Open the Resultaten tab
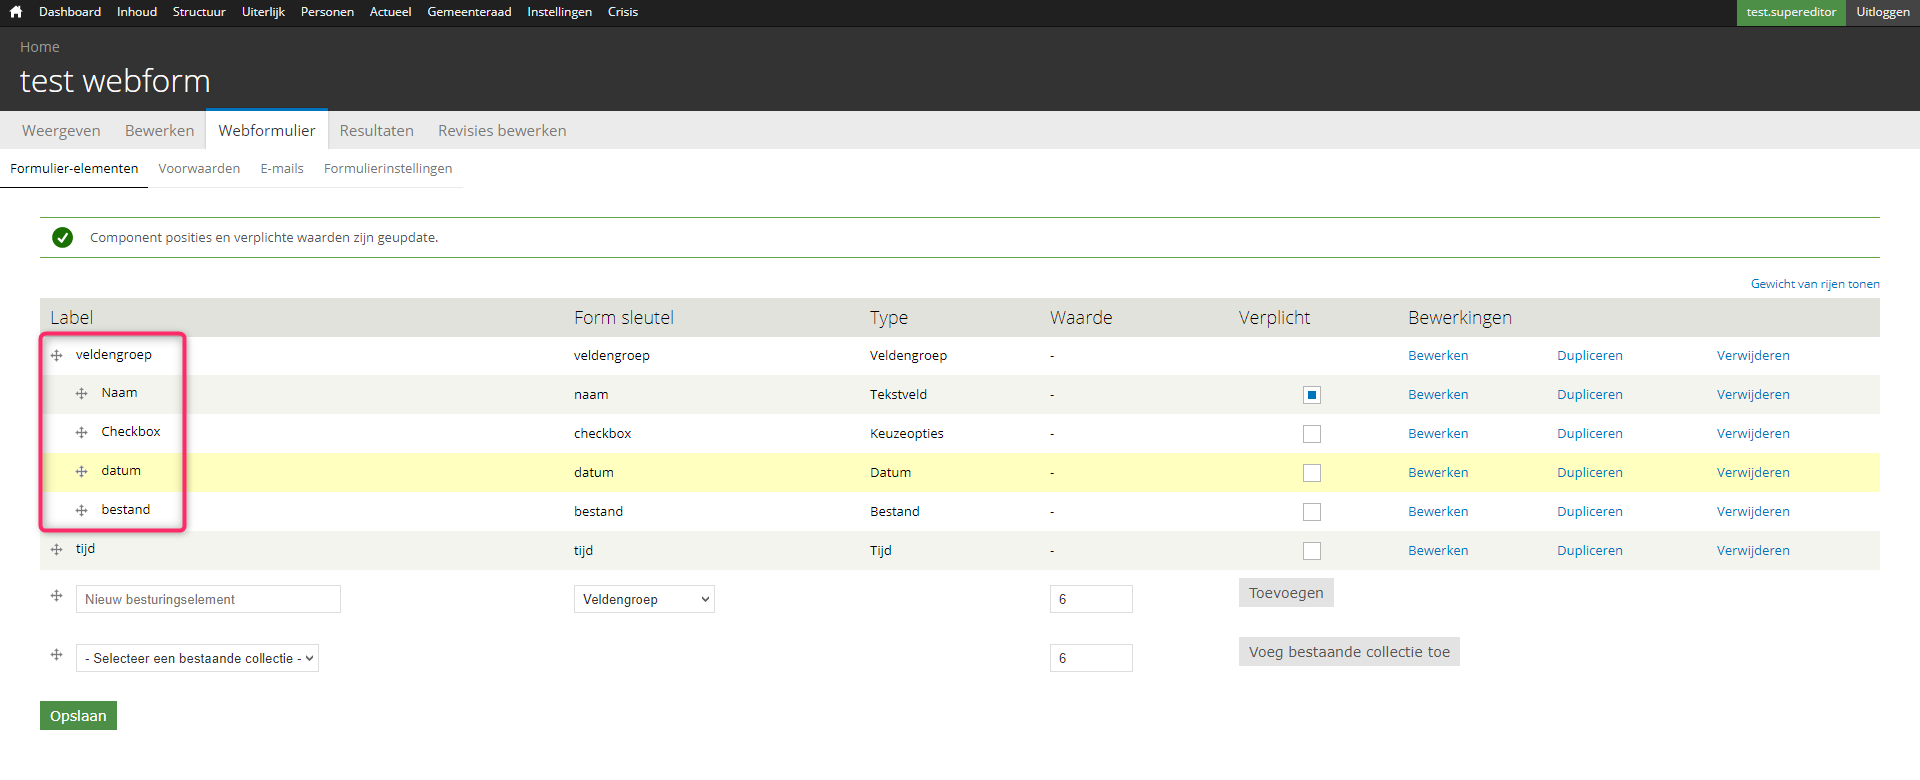1920x780 pixels. 376,131
